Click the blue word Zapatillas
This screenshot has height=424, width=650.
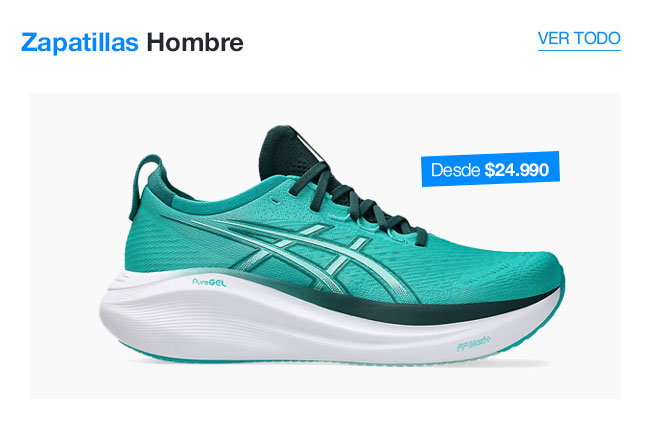(x=80, y=43)
